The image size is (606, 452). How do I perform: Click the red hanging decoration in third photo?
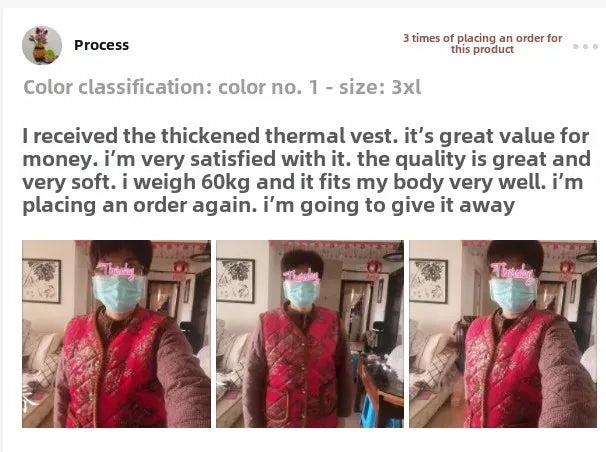567,268
